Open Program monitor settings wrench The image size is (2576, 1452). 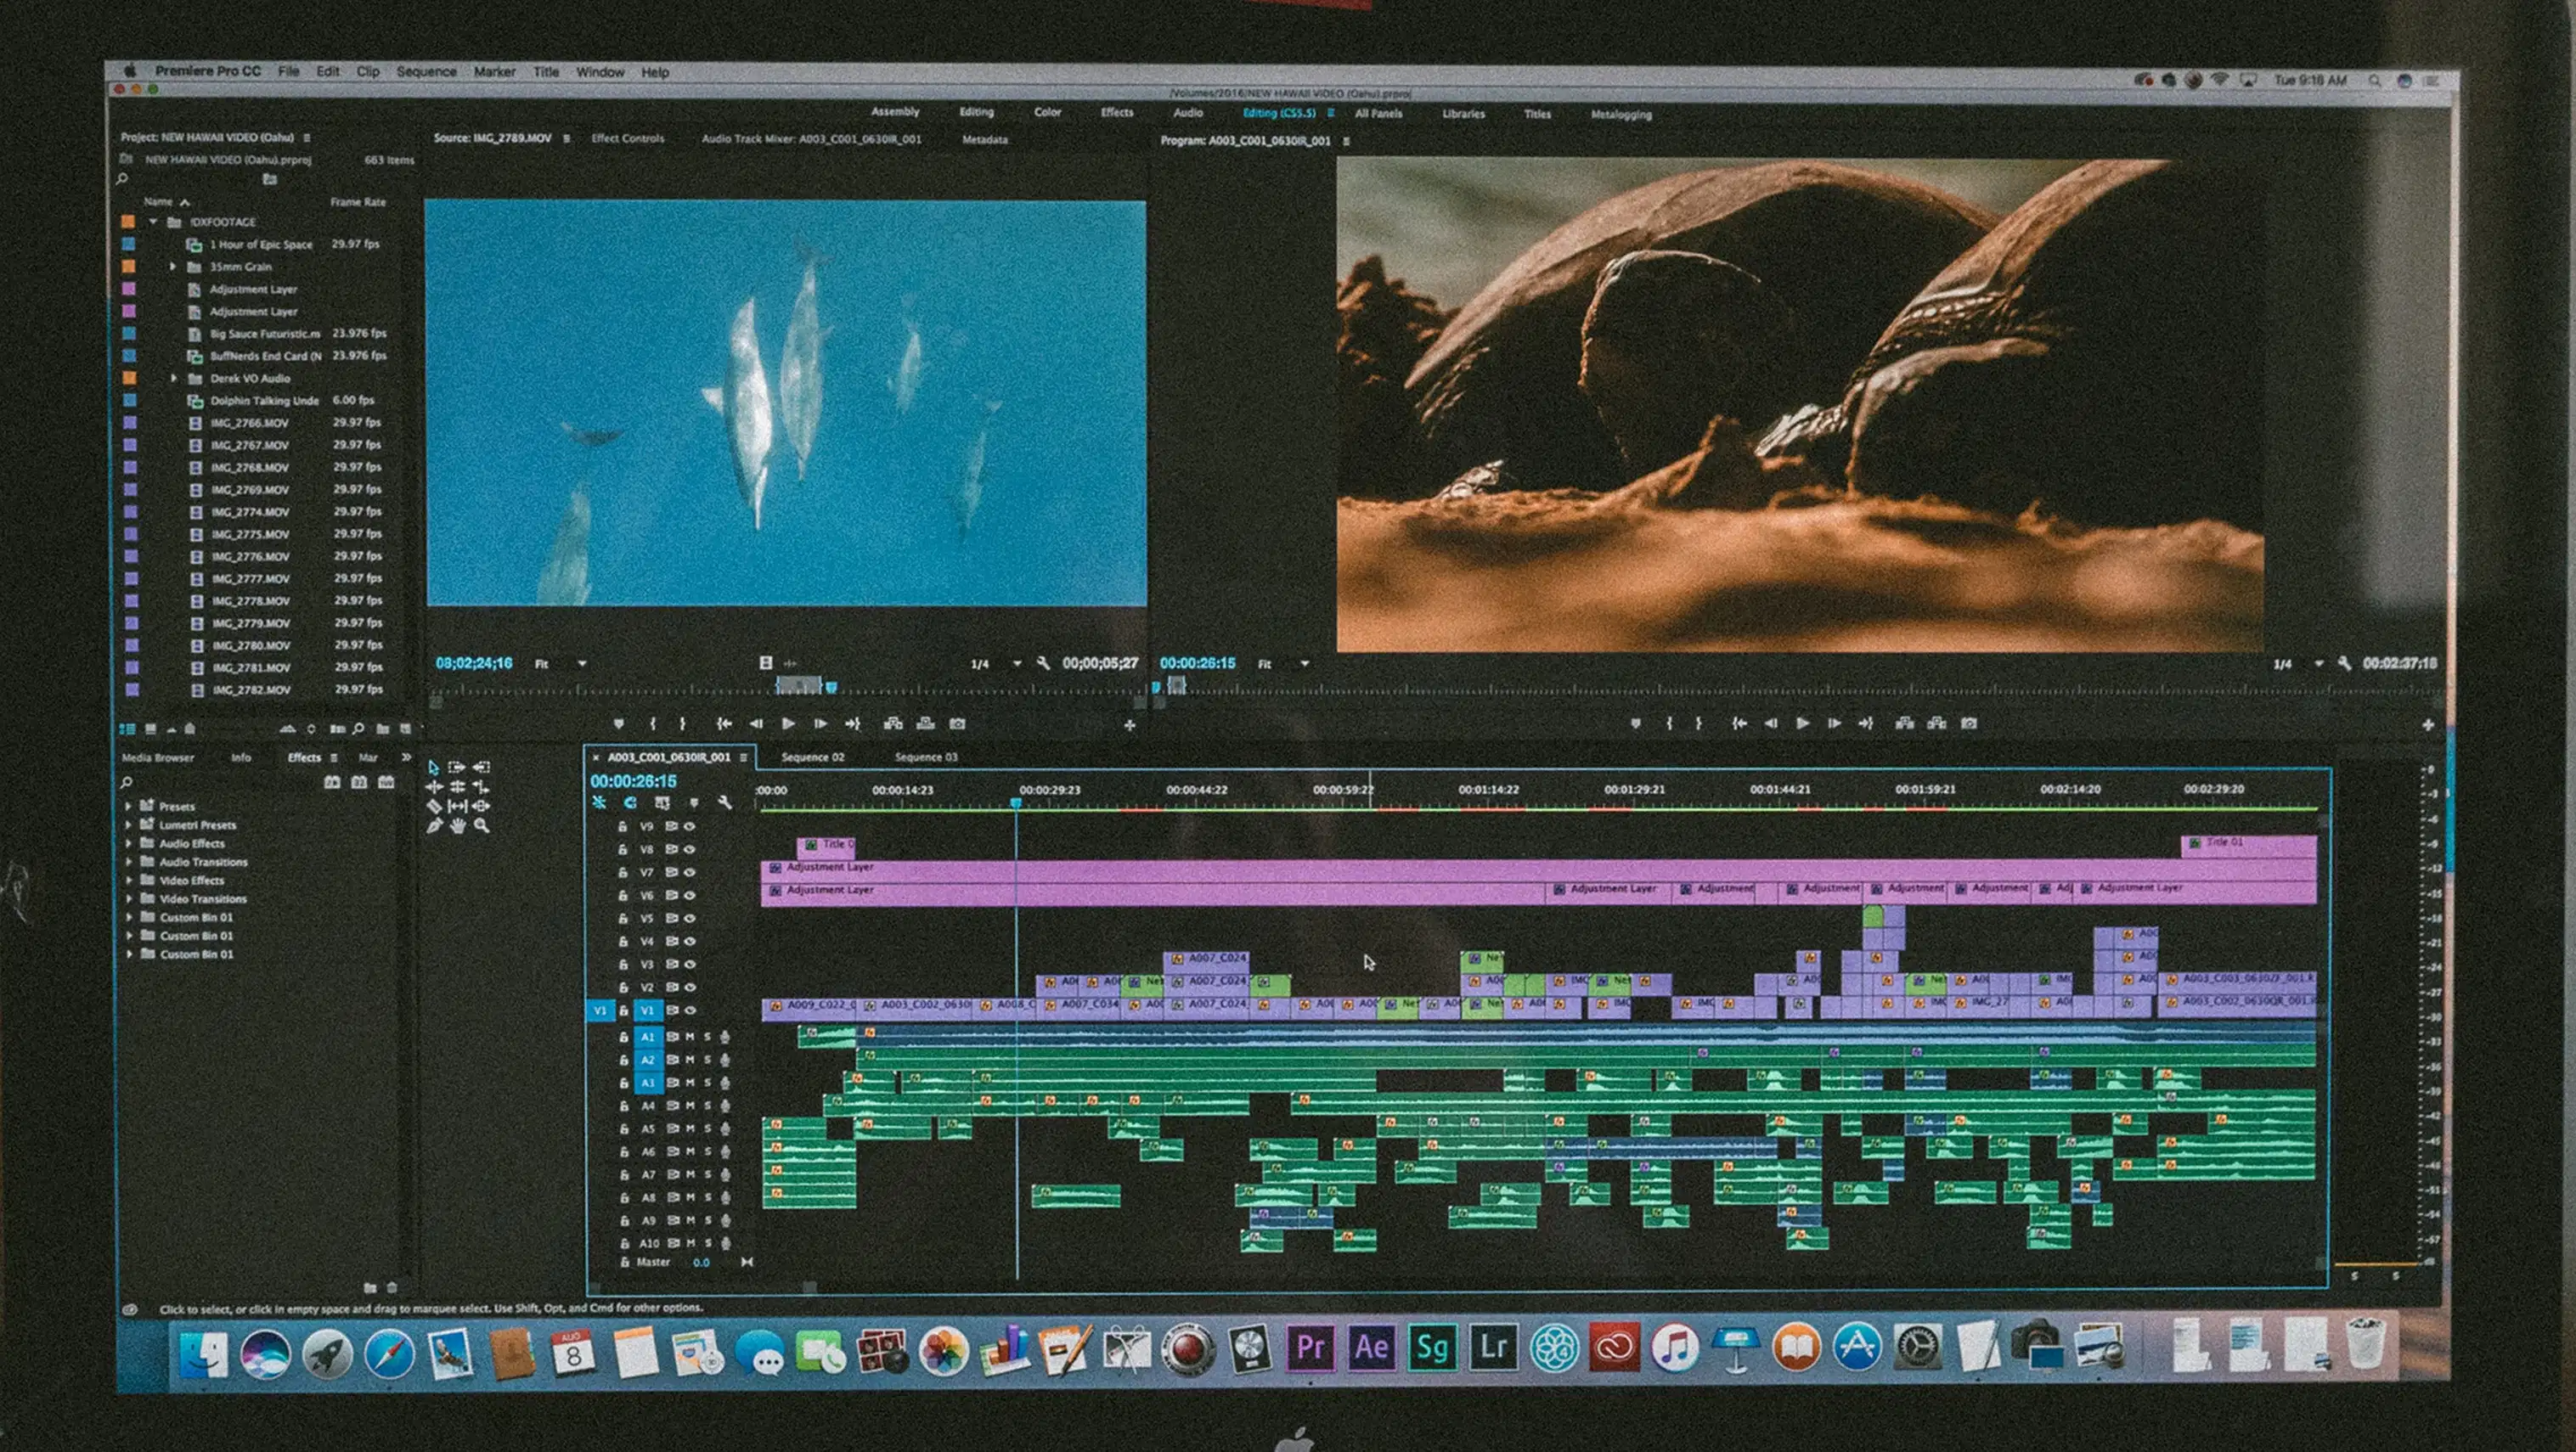(2343, 663)
